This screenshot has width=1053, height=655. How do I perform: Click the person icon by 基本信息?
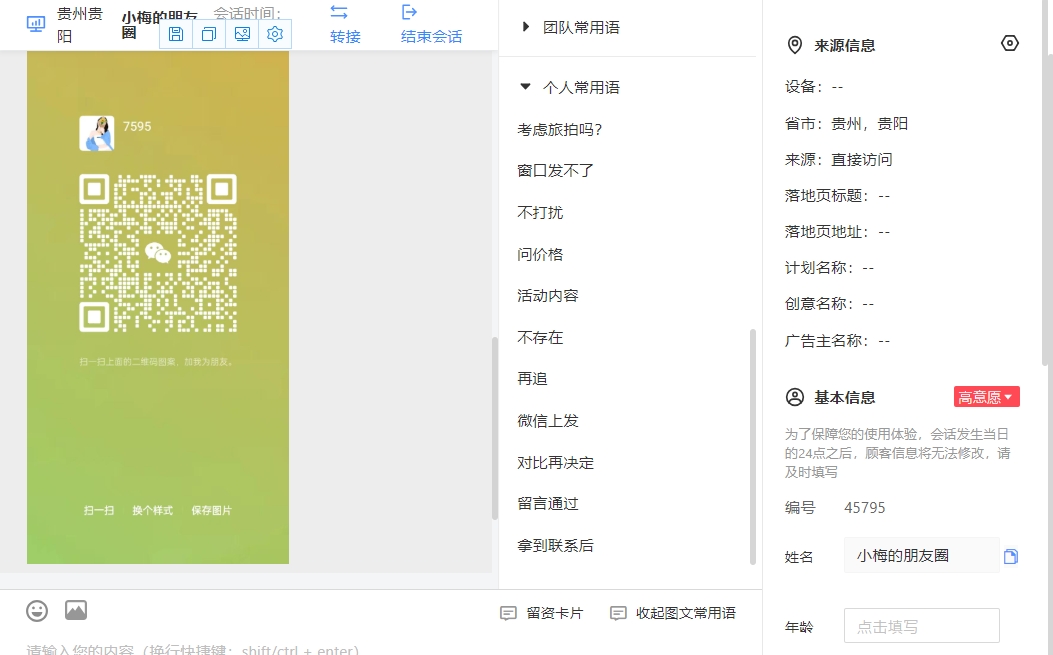click(794, 397)
